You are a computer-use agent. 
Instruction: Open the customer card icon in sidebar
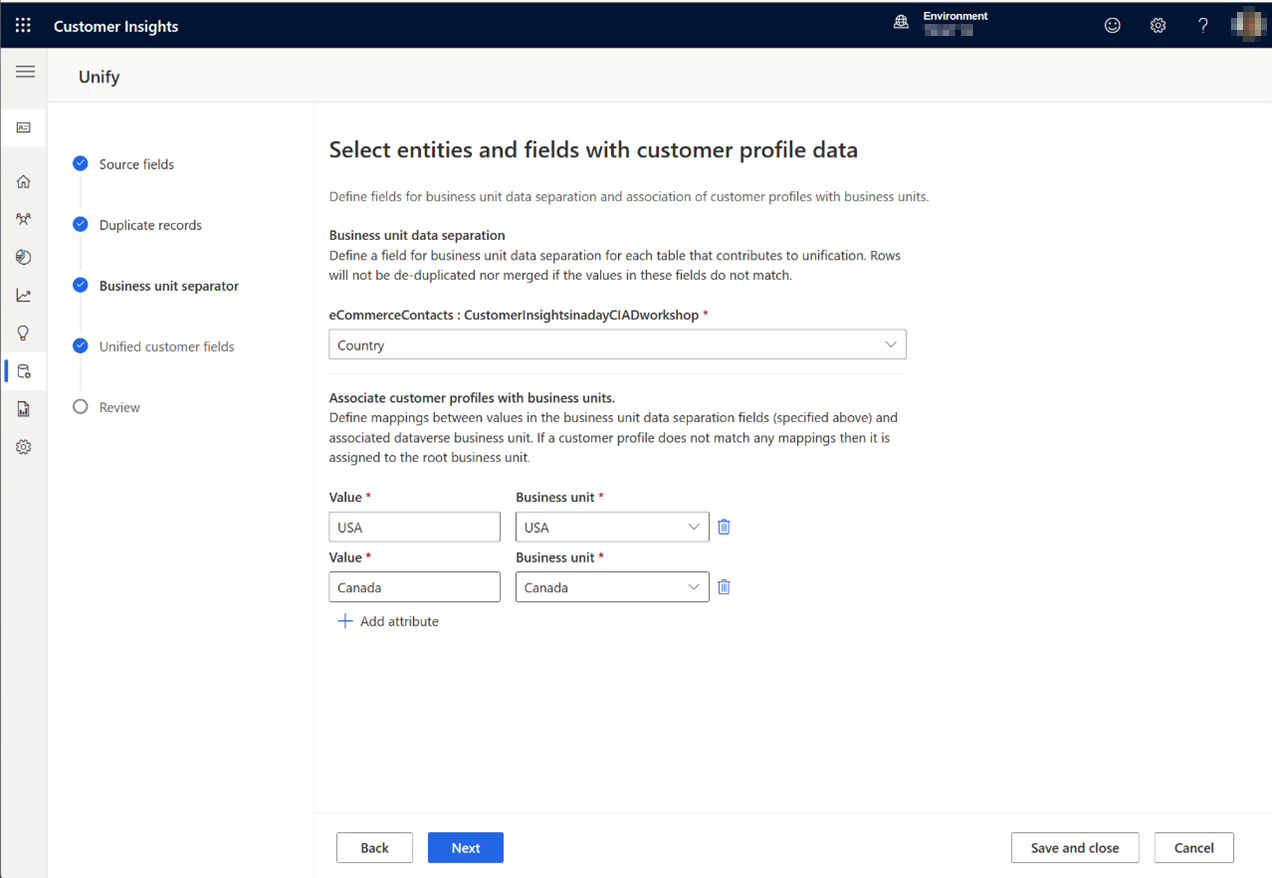pos(24,128)
